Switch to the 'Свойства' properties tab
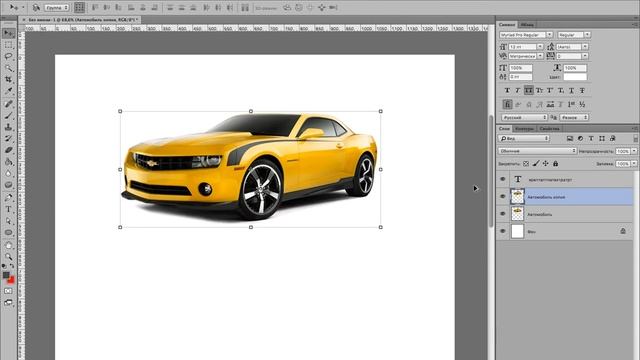Viewport: 640px width, 360px height. [549, 129]
